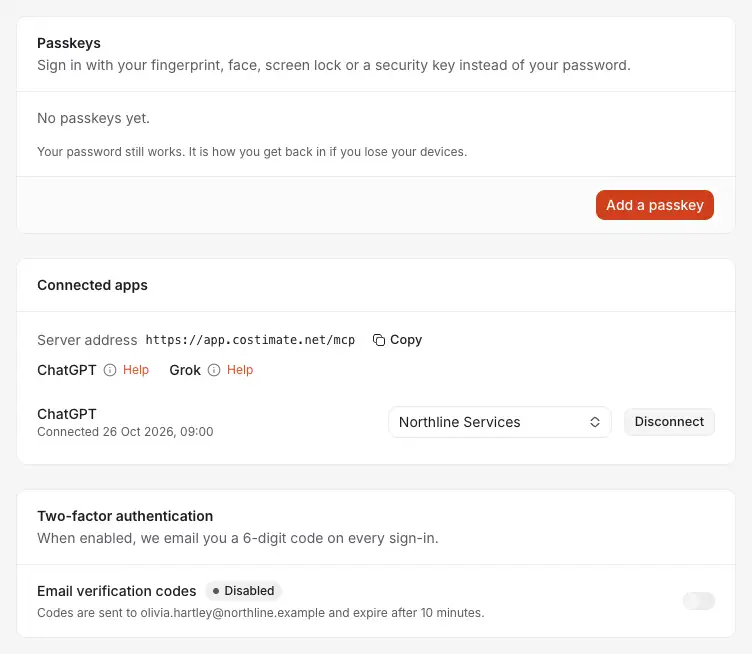
Task: Open the Grok info icon
Action: click(x=214, y=370)
